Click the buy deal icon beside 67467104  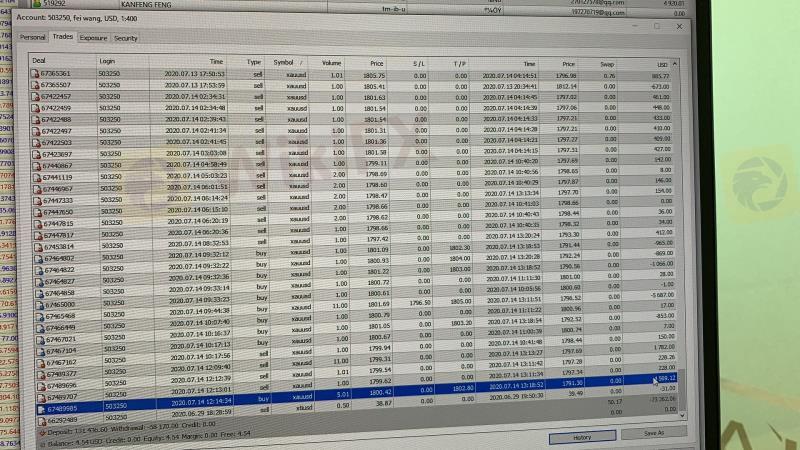coord(40,351)
